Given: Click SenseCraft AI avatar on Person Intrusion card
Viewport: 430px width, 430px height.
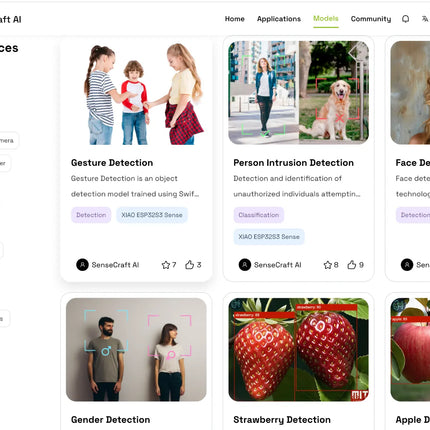Looking at the screenshot, I should (x=245, y=265).
